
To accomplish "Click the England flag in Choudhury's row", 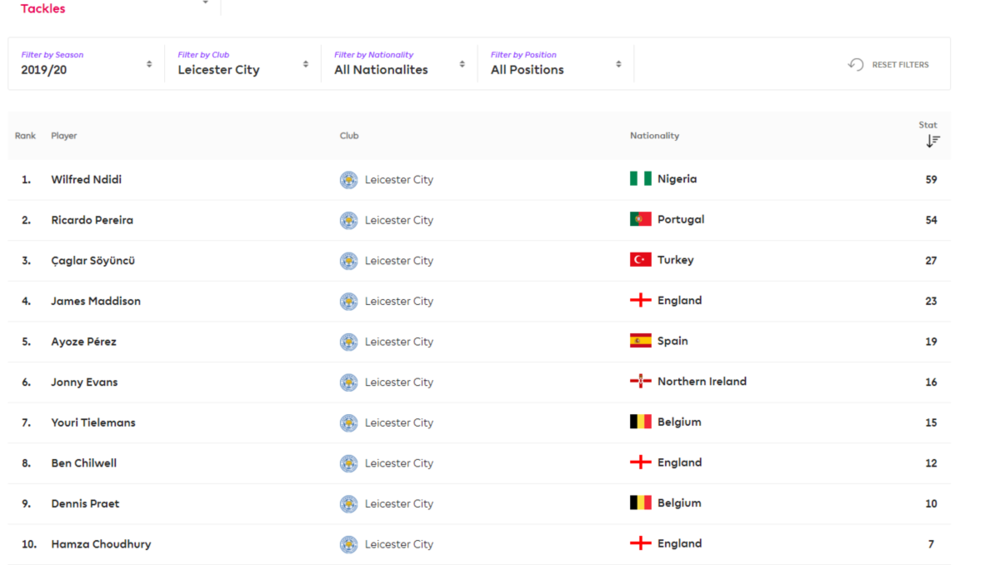I will [x=640, y=543].
